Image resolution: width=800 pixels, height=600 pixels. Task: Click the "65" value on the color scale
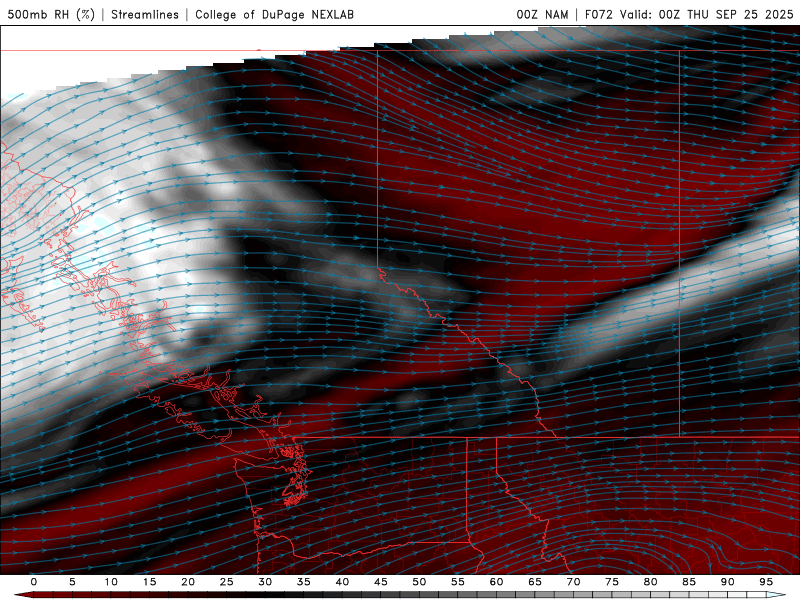point(534,582)
